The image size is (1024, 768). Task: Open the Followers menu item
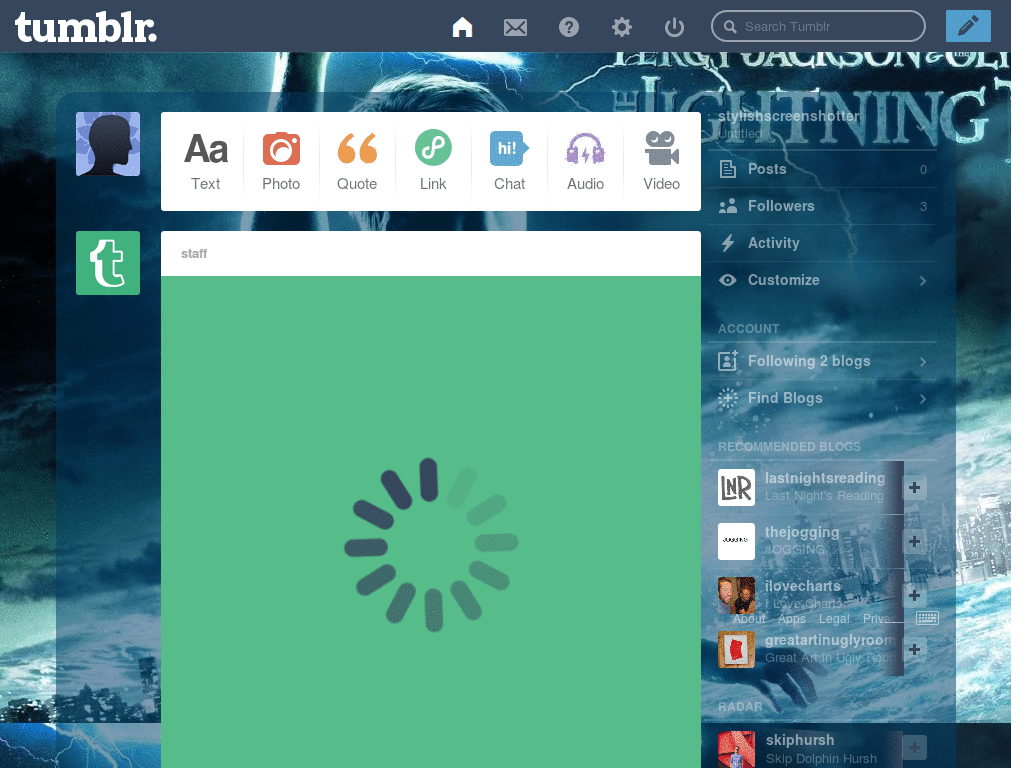[822, 206]
